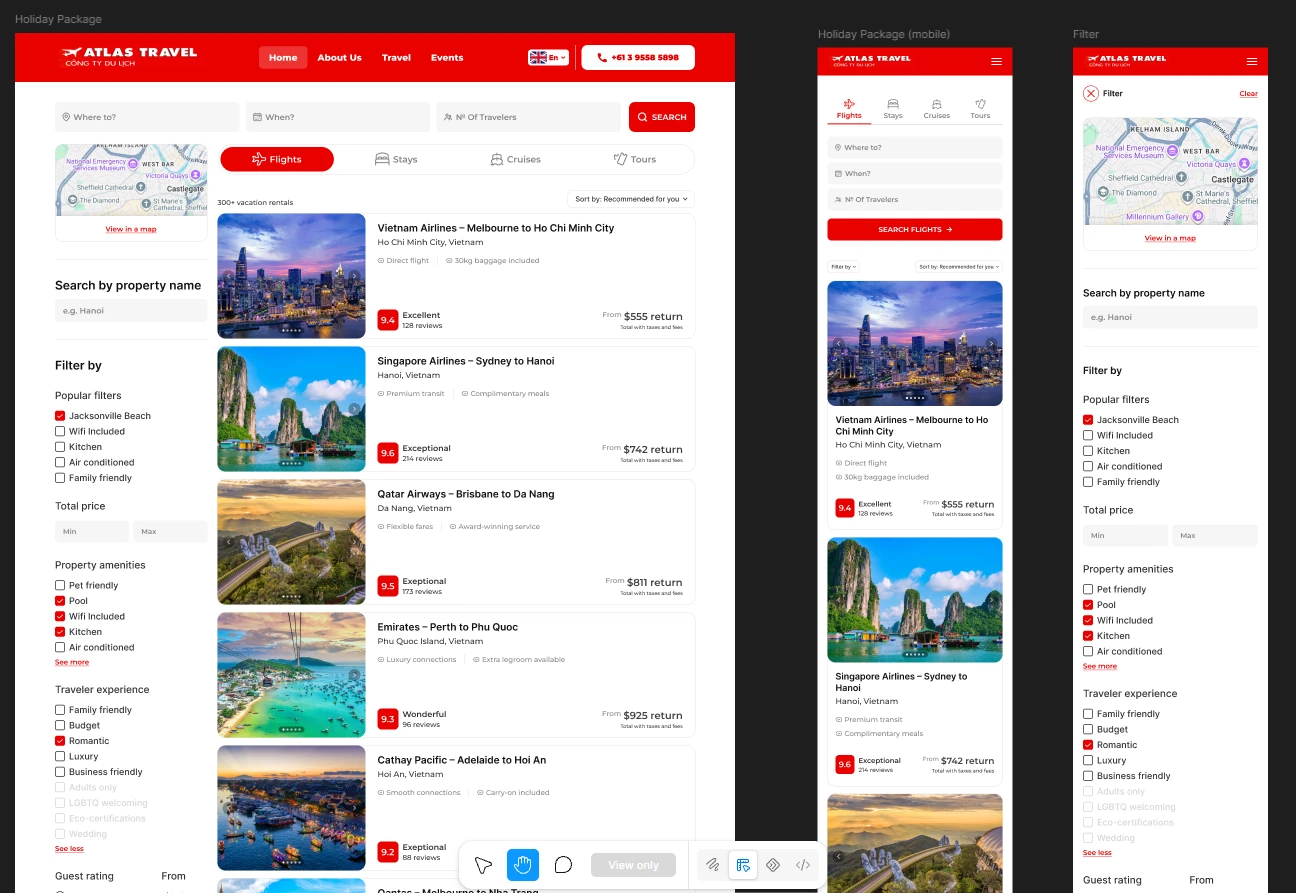The image size is (1296, 893).
Task: Select the Move arrow tool in Figma toolbar
Action: point(484,865)
